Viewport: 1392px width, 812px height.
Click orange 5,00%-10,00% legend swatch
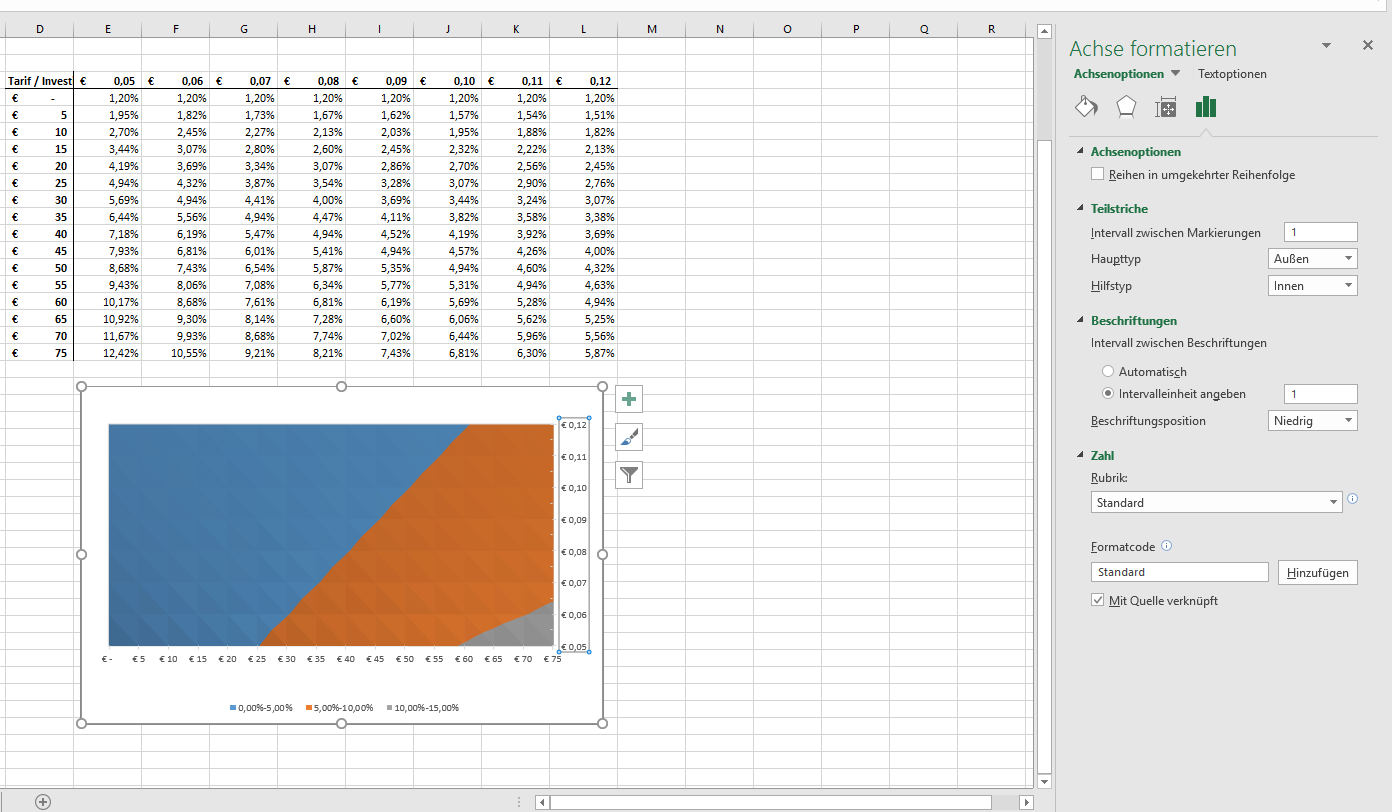pyautogui.click(x=309, y=708)
